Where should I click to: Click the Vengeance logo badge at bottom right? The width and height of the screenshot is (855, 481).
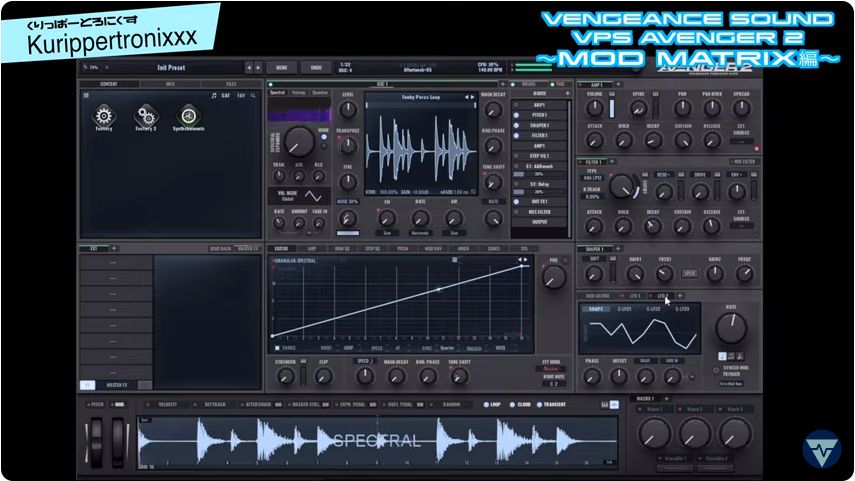[x=822, y=449]
